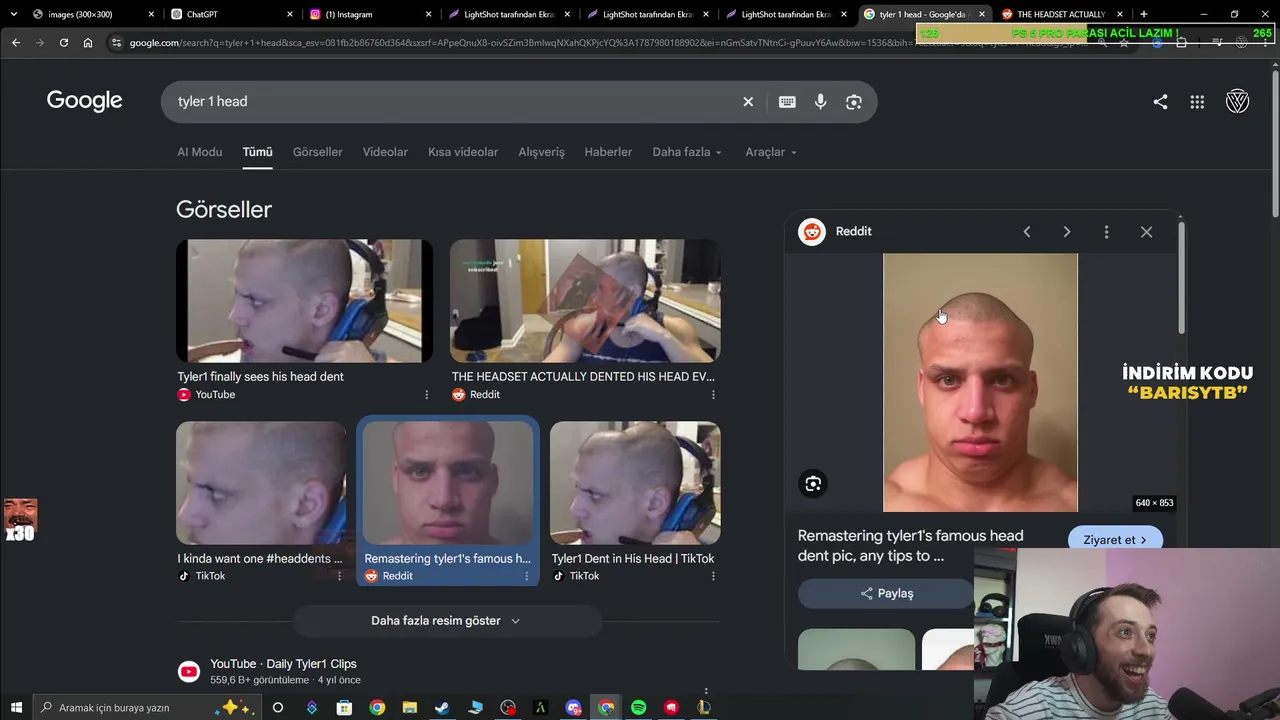This screenshot has width=1280, height=720.
Task: Open options for 'Tyler1 Dent in His Head' result
Action: [713, 576]
